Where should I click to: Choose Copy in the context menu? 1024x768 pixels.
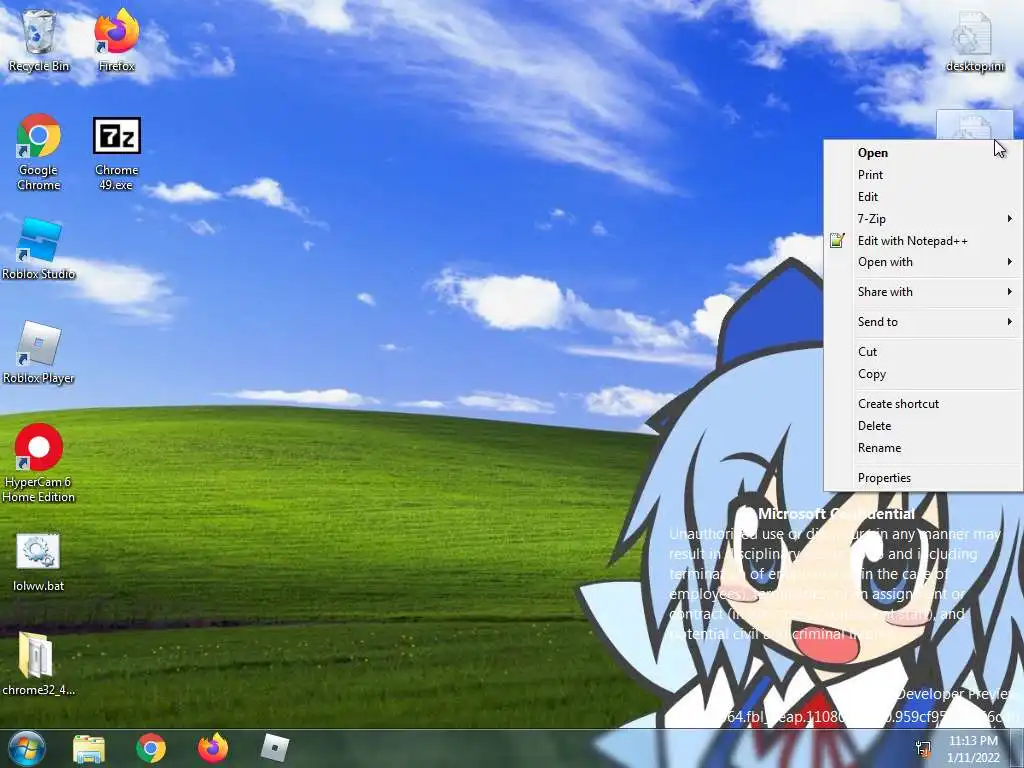click(923, 374)
